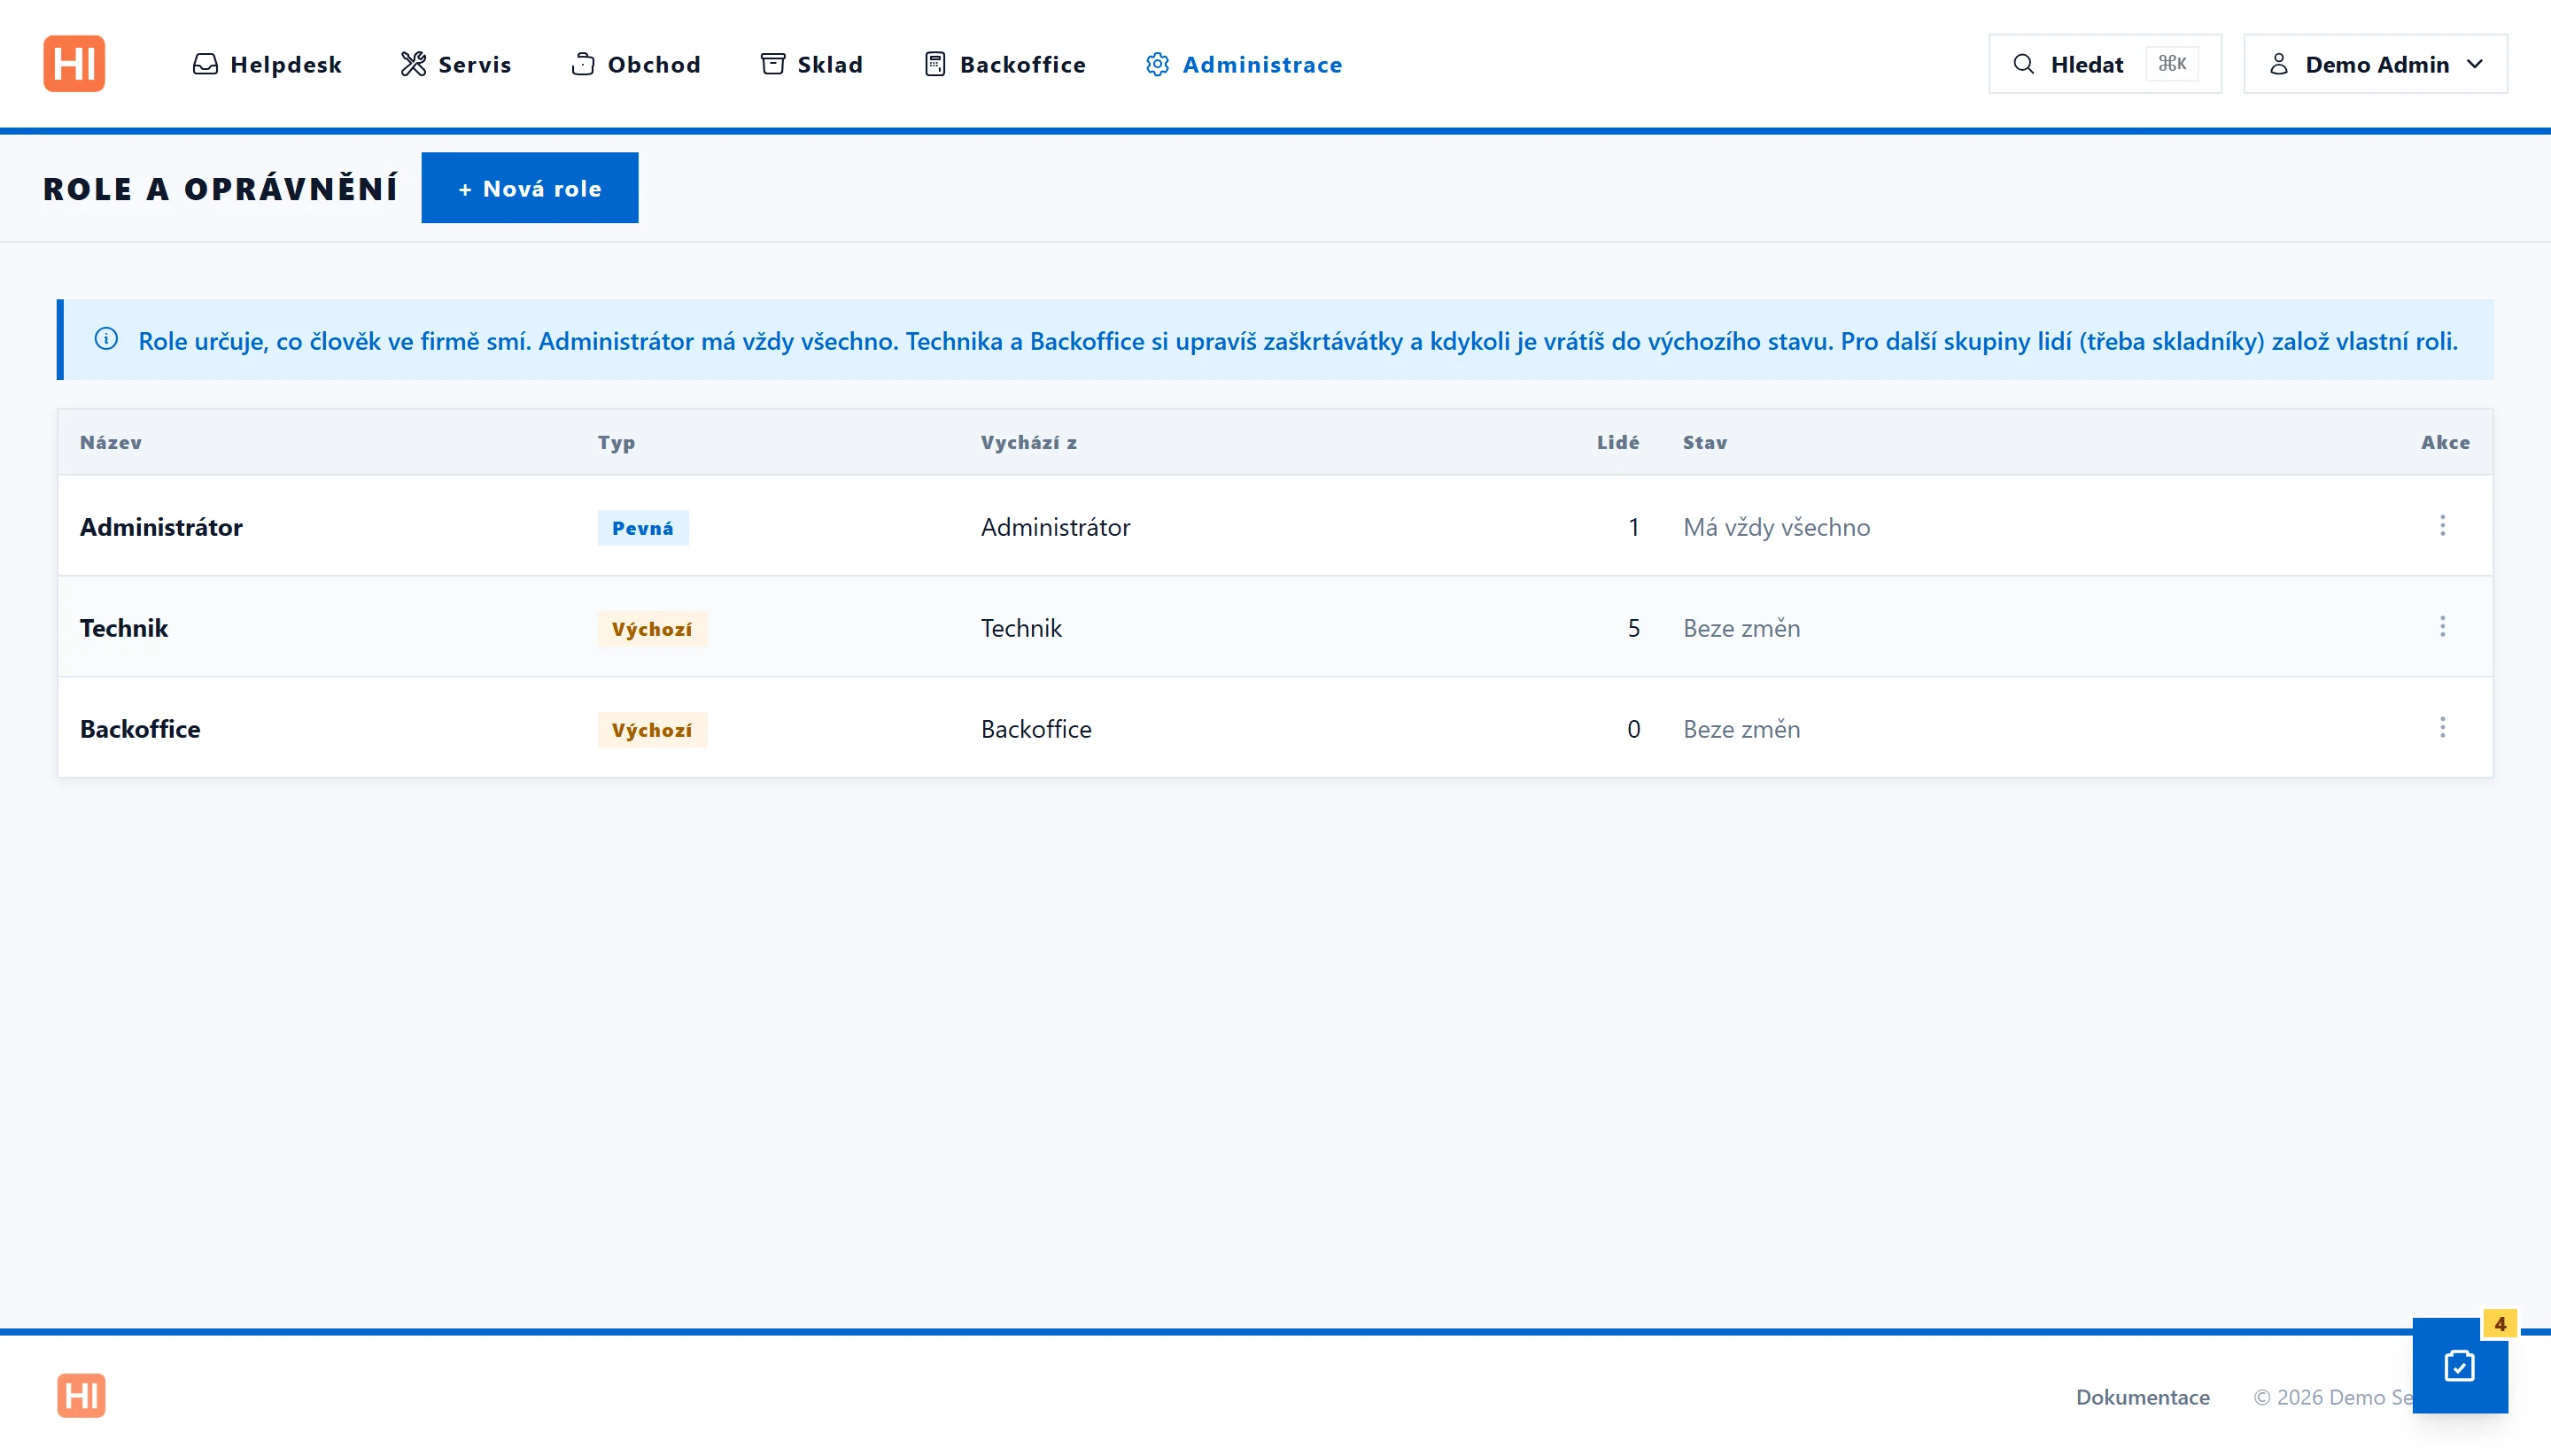Click the Hledat search field

pyautogui.click(x=2104, y=64)
